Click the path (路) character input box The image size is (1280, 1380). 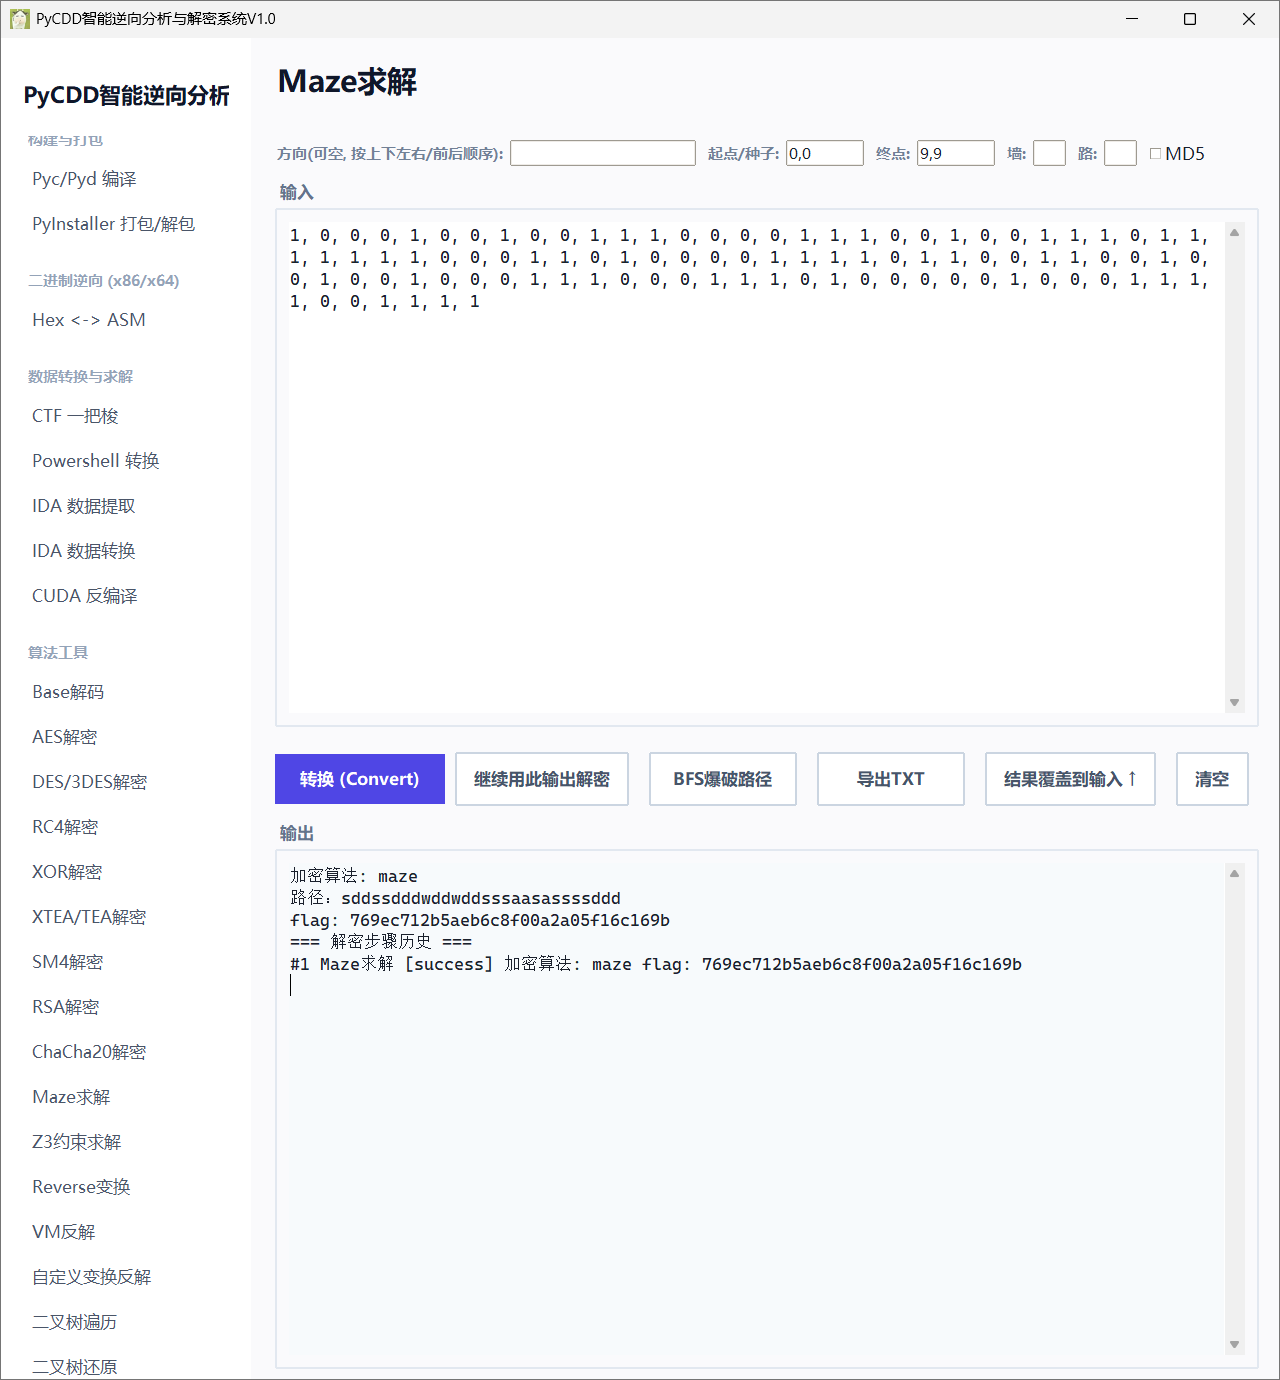click(1120, 153)
